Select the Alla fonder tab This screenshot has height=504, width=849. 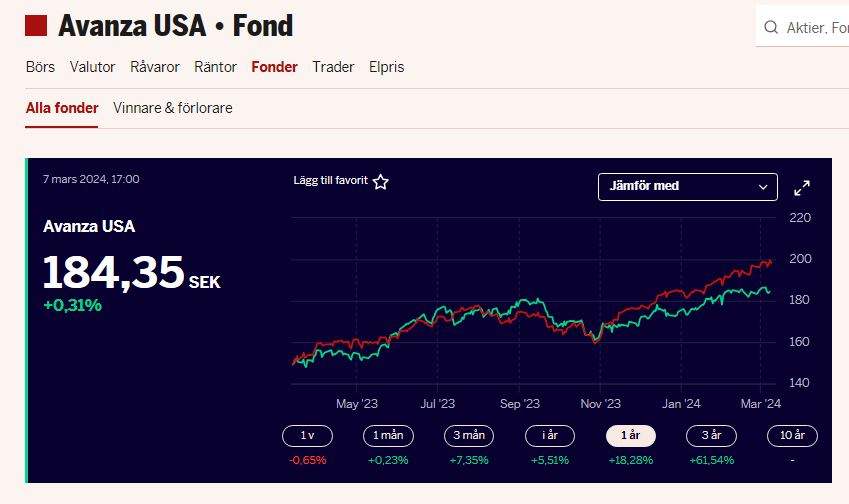62,108
